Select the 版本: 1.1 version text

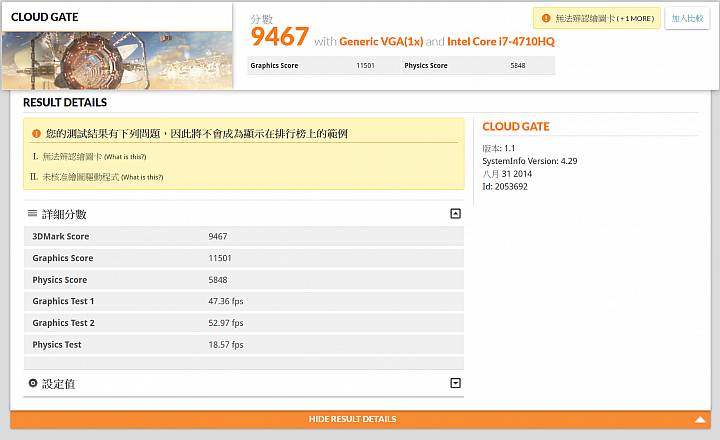(x=499, y=148)
